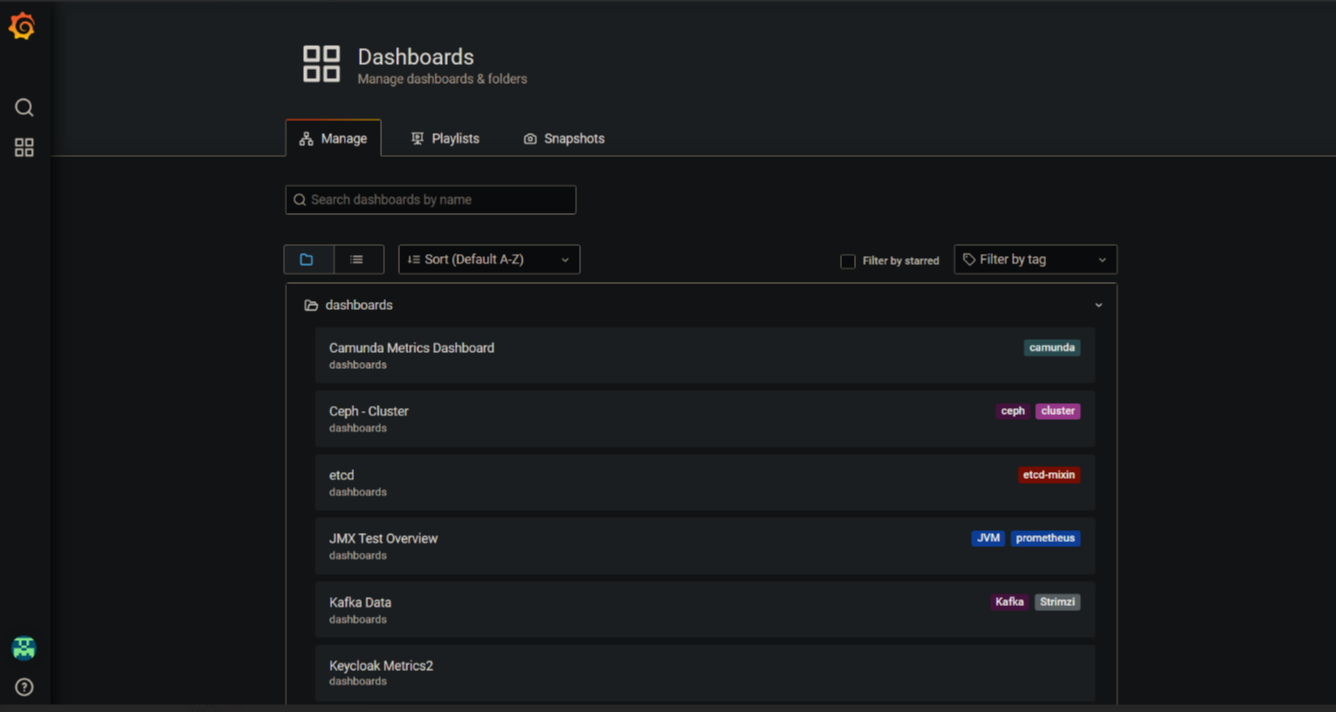Viewport: 1337px width, 713px height.
Task: Open the sidebar search icon
Action: [x=24, y=107]
